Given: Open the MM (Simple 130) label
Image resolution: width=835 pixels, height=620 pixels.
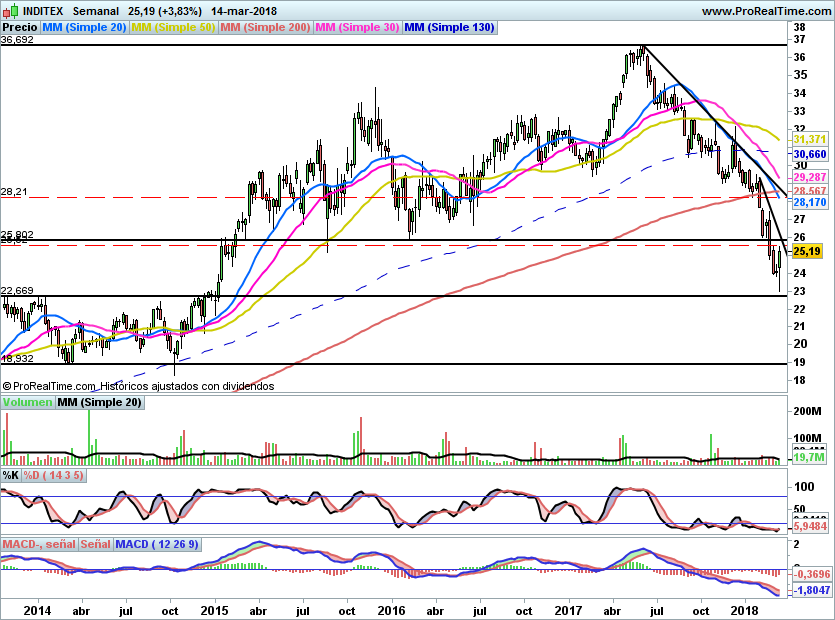Looking at the screenshot, I should pyautogui.click(x=450, y=27).
